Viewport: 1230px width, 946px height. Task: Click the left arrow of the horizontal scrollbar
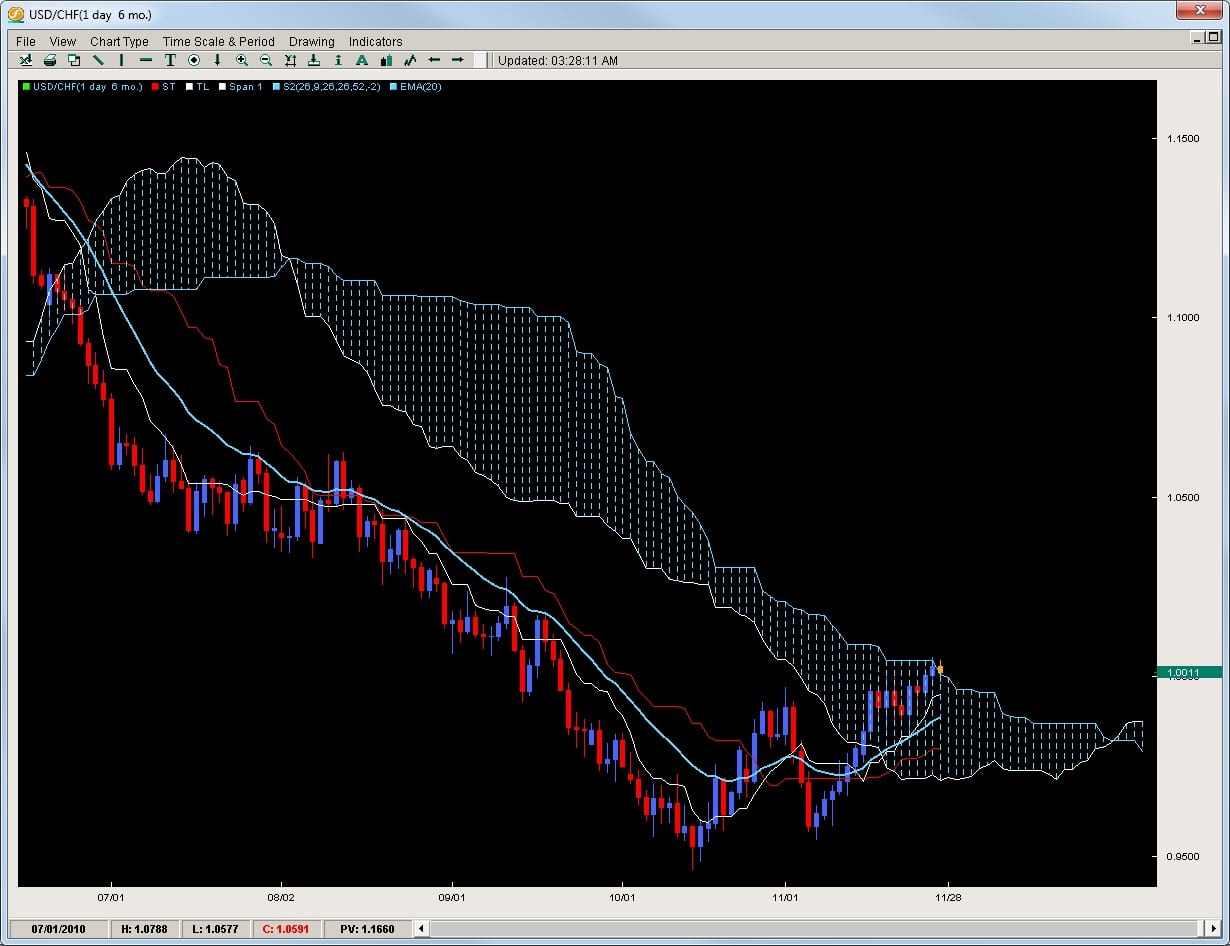coord(423,929)
